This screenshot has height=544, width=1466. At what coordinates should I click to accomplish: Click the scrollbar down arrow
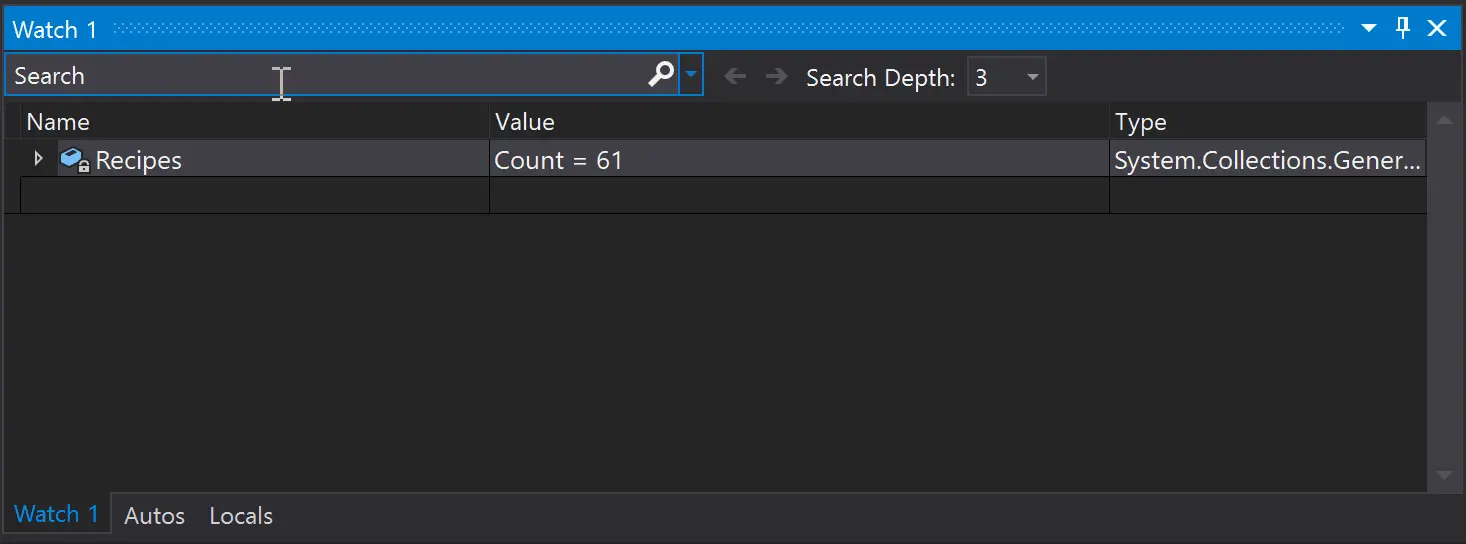(1443, 475)
